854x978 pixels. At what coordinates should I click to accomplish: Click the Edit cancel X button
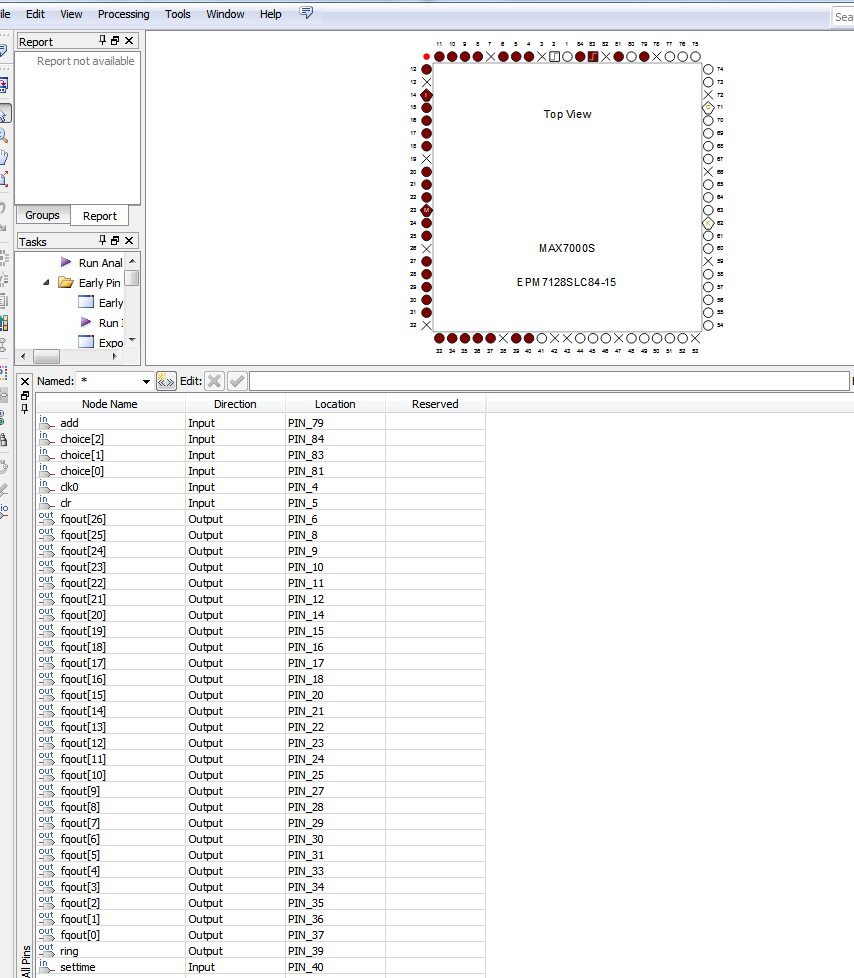214,381
